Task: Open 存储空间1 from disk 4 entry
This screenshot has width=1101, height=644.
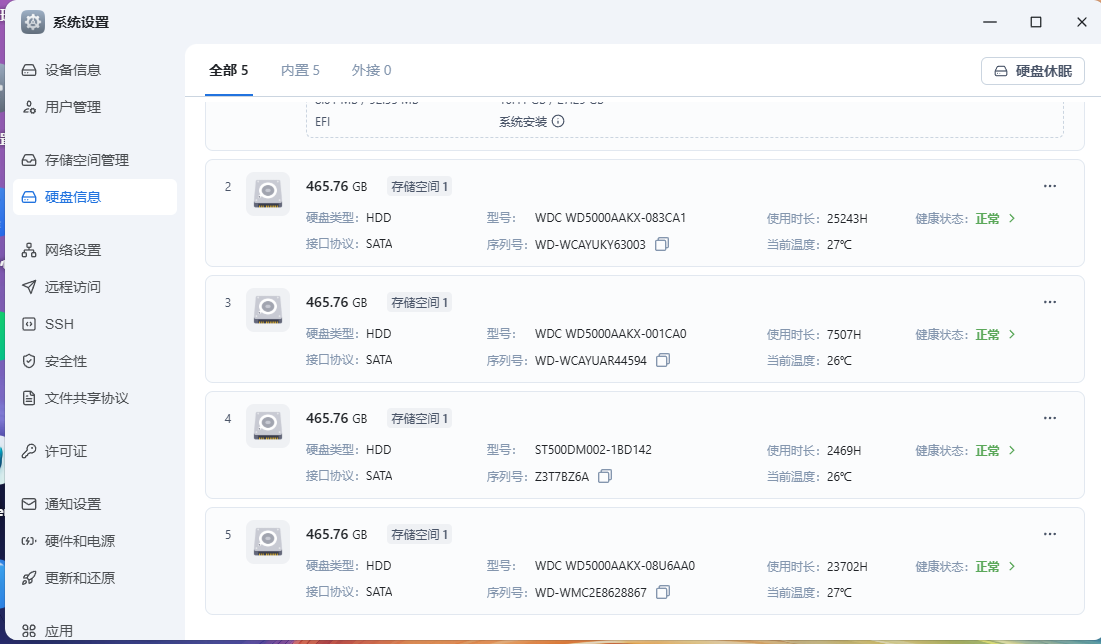Action: pyautogui.click(x=419, y=417)
